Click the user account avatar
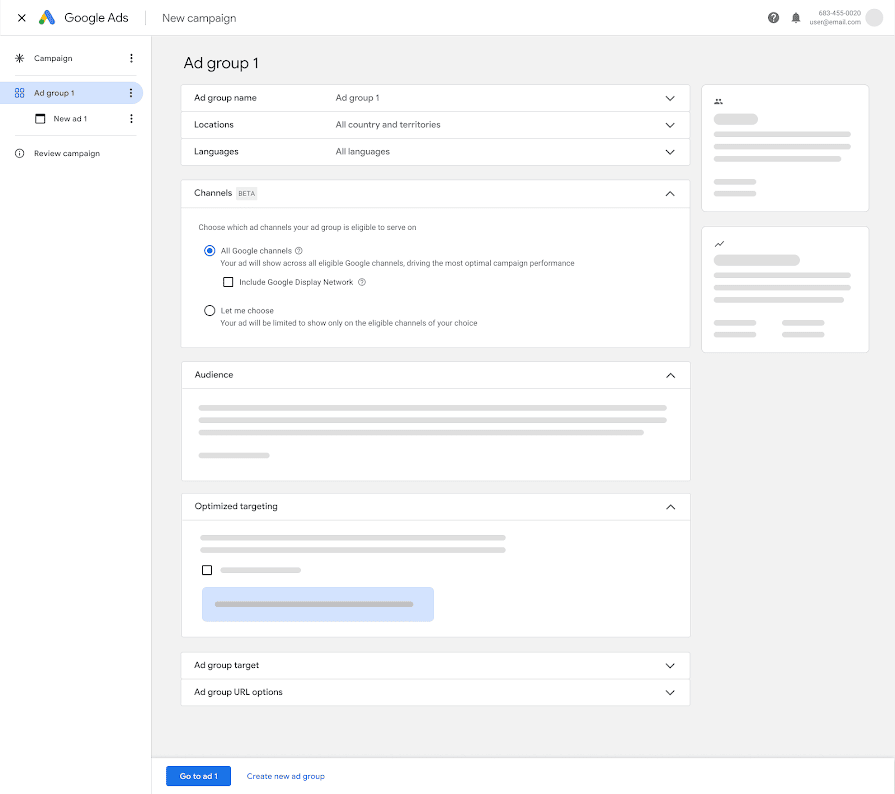 click(874, 18)
